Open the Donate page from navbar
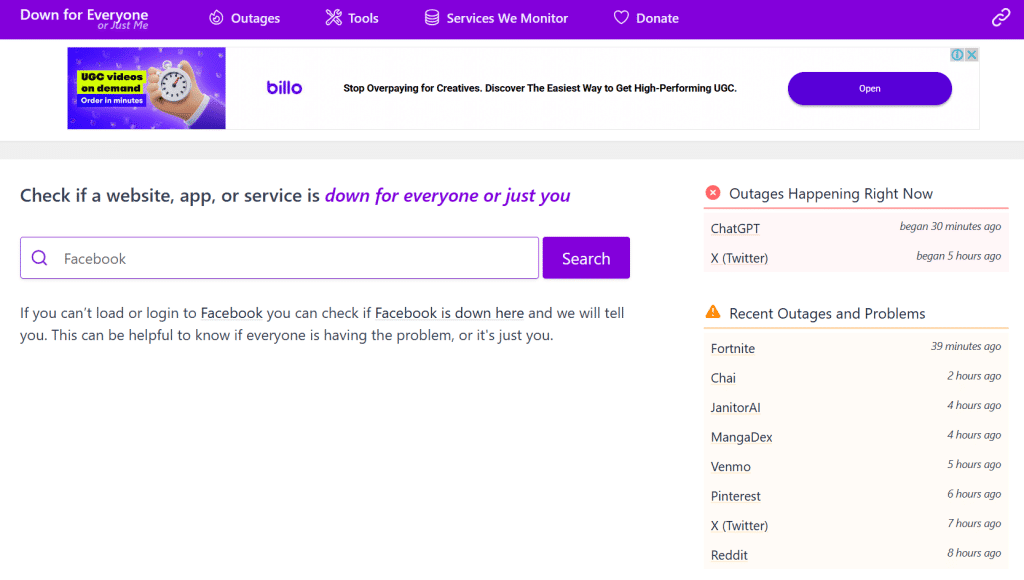The image size is (1024, 580). pos(656,18)
